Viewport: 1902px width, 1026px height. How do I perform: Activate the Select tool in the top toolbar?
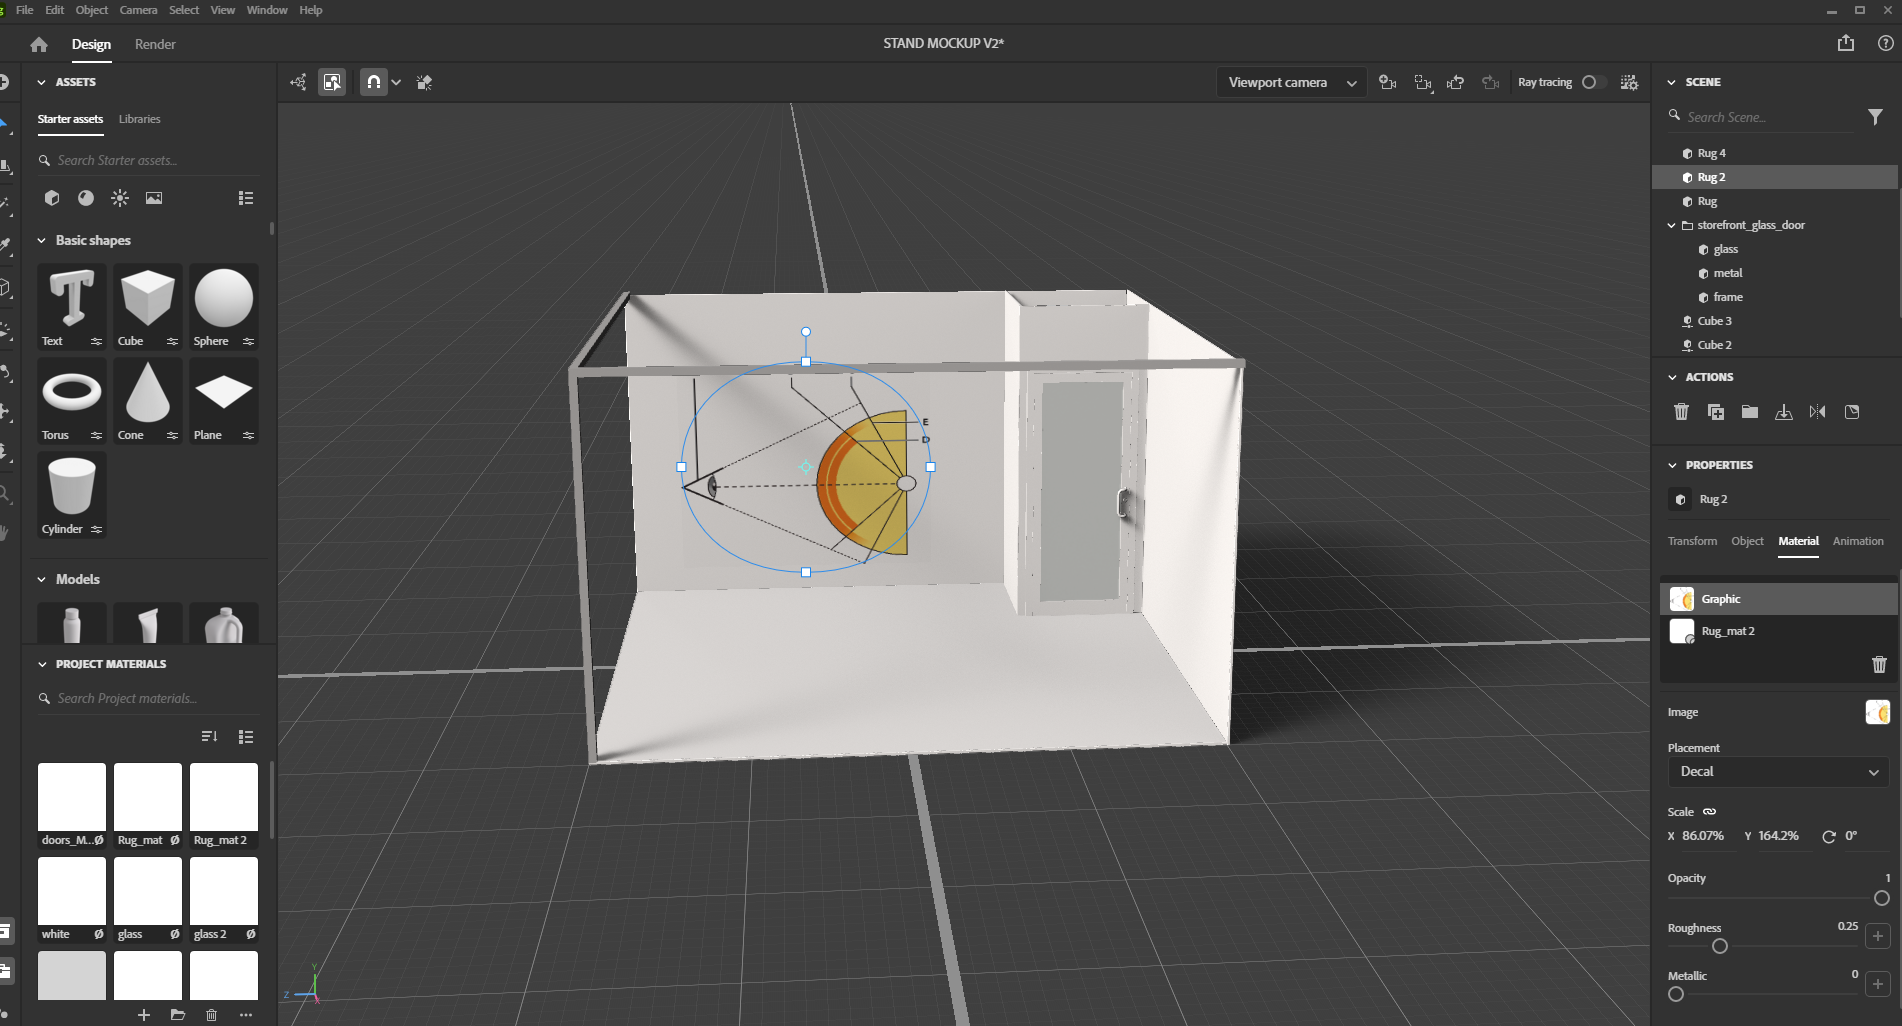332,82
